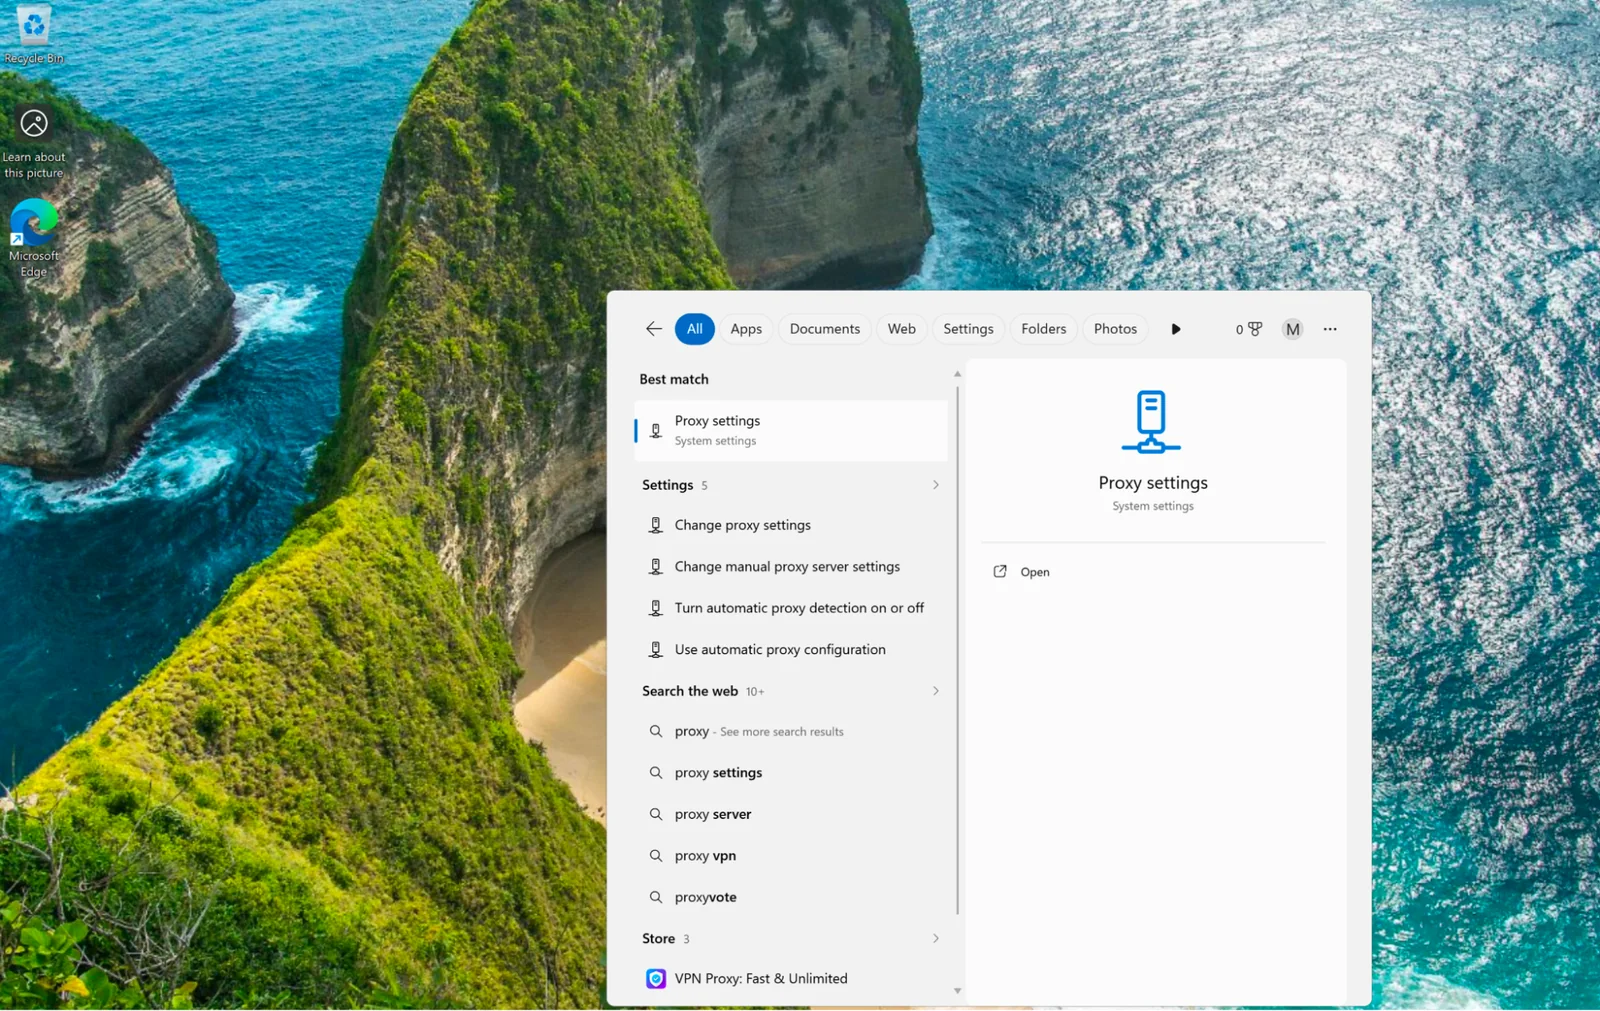The width and height of the screenshot is (1600, 1011).
Task: Click the results list scrollbar
Action: point(958,650)
